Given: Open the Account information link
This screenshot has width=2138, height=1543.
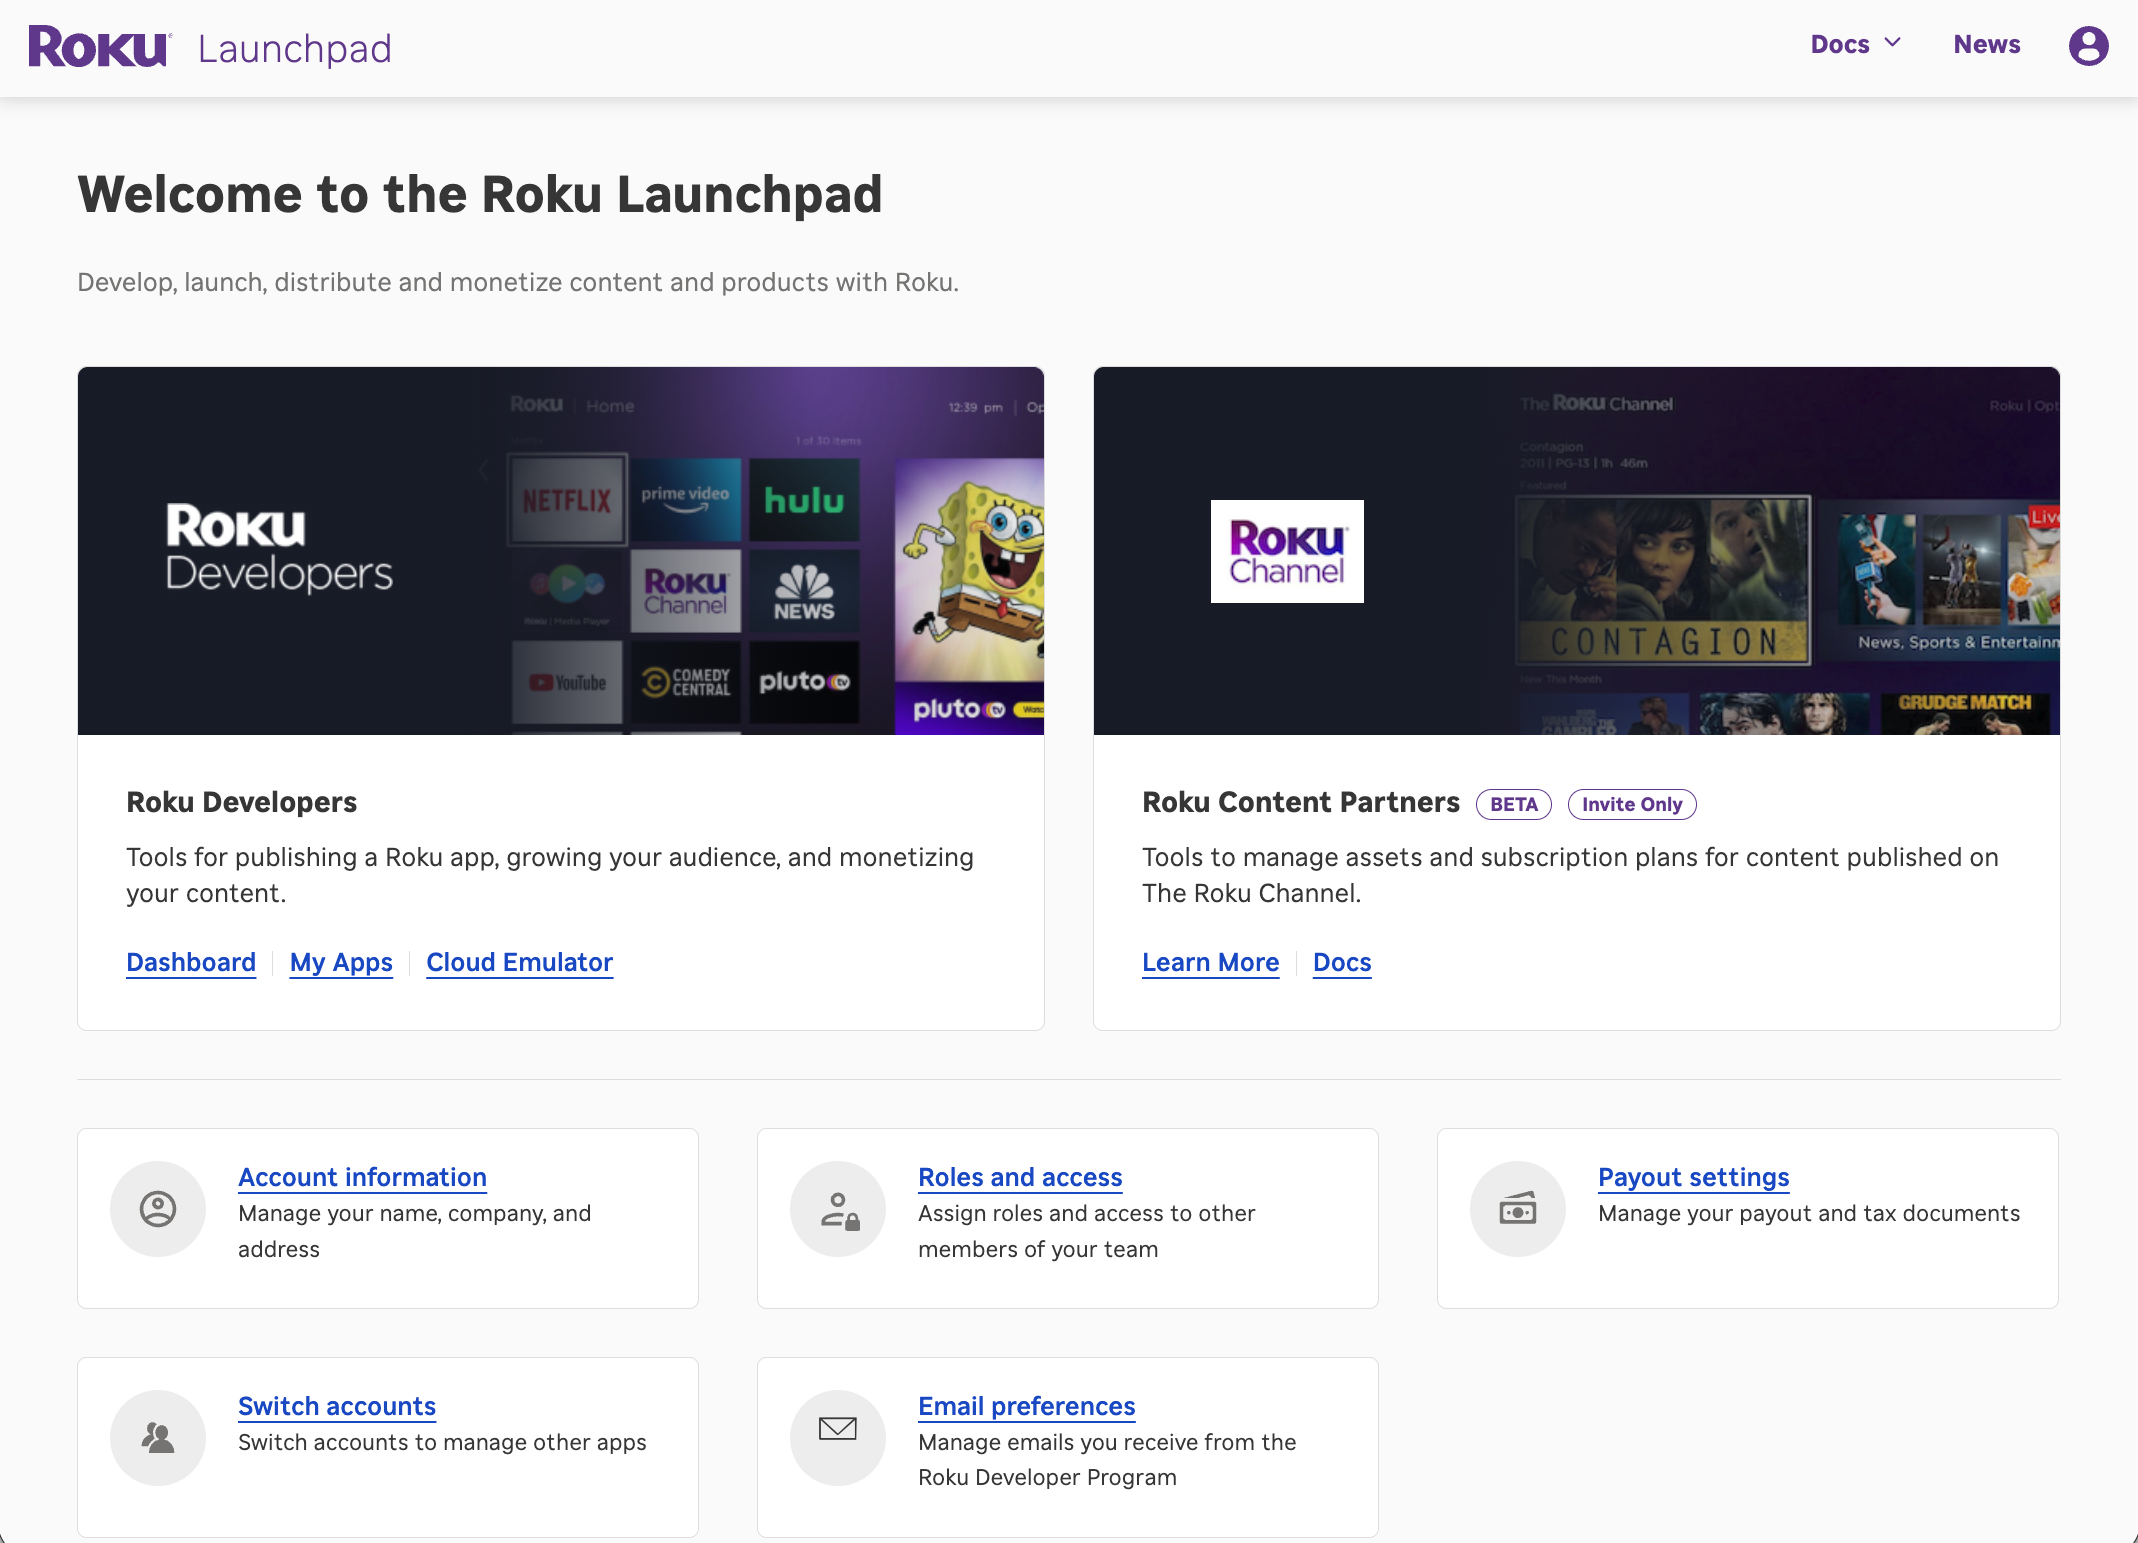Looking at the screenshot, I should (362, 1177).
